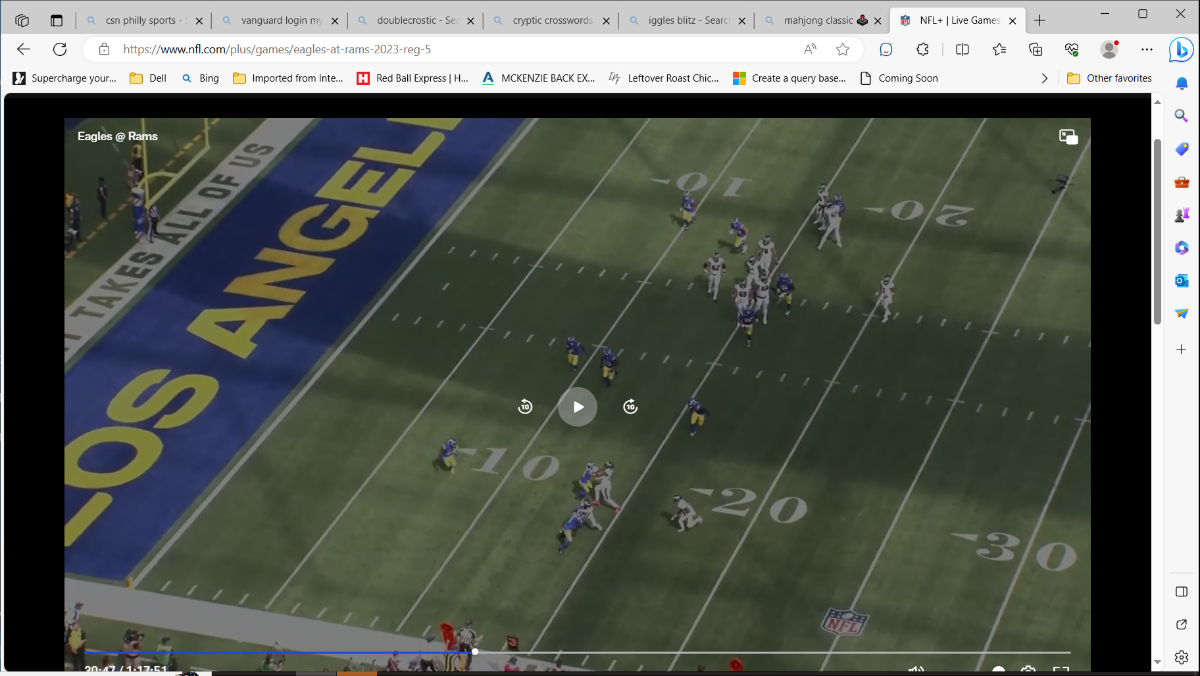
Task: Enable picture-in-picture mode for video
Action: 1068,137
